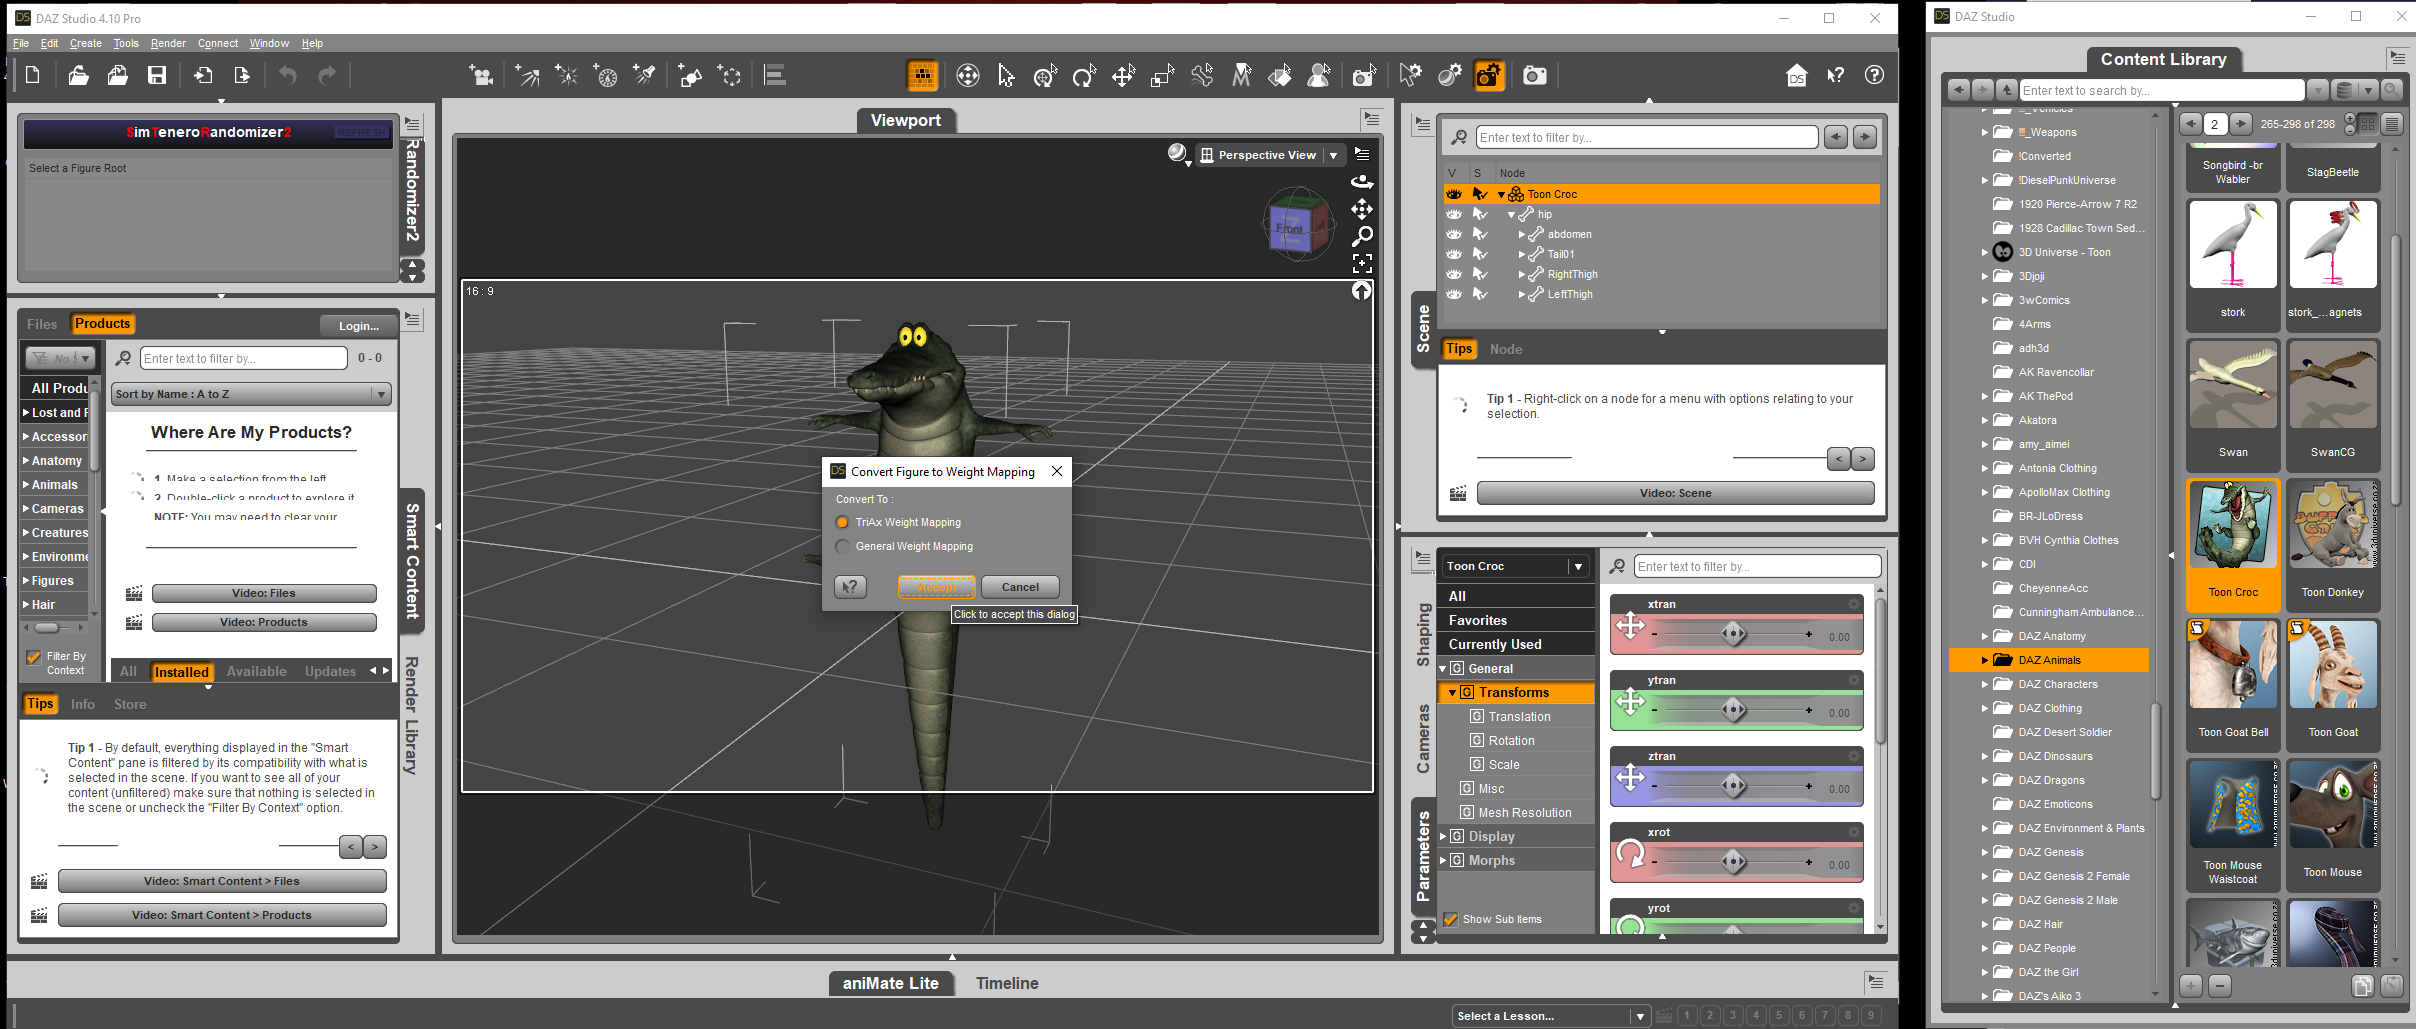Toggle visibility eye for Toon Croc node
The width and height of the screenshot is (2416, 1029).
click(x=1454, y=194)
